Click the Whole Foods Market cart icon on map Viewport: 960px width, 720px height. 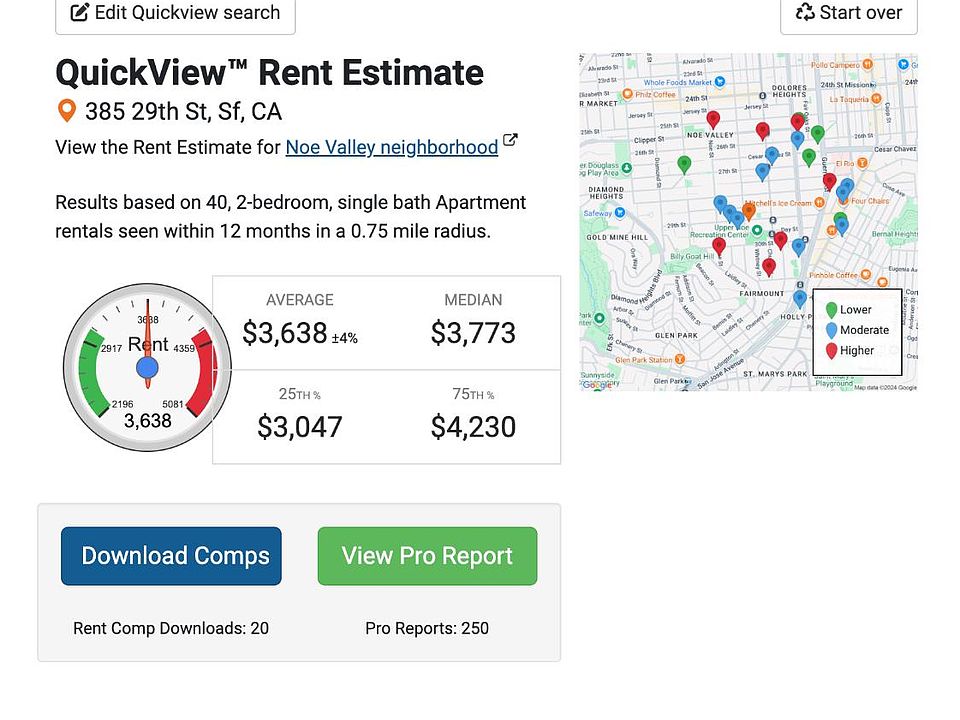(x=720, y=81)
